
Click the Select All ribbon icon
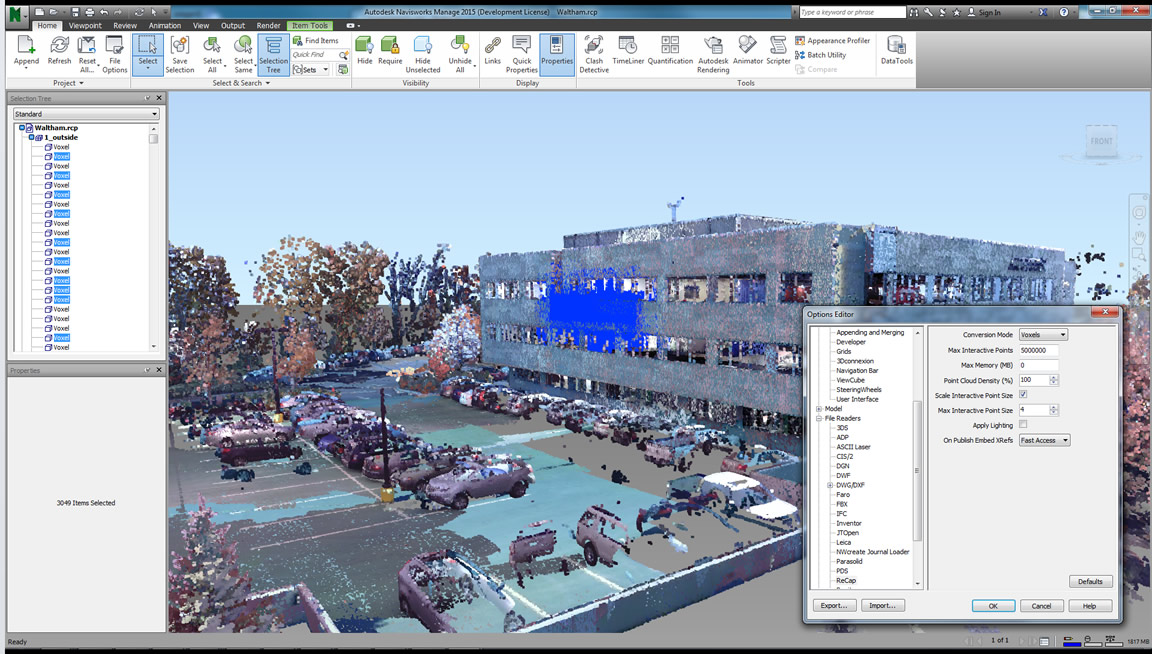[212, 54]
